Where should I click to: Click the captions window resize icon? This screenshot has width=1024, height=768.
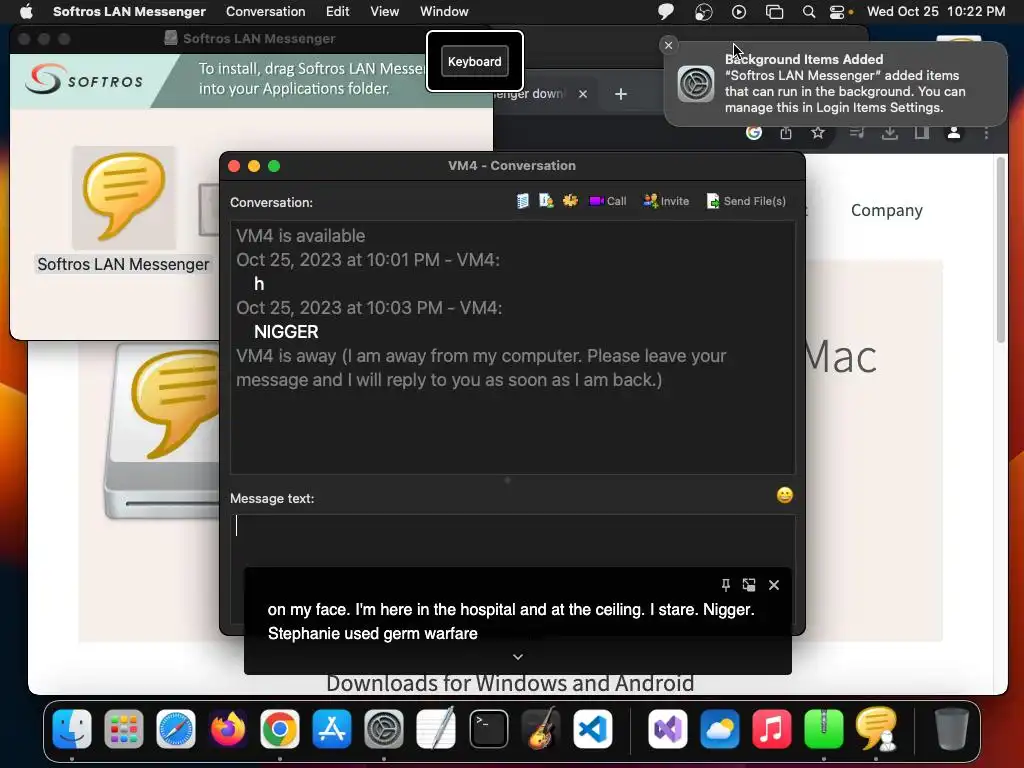tap(749, 584)
